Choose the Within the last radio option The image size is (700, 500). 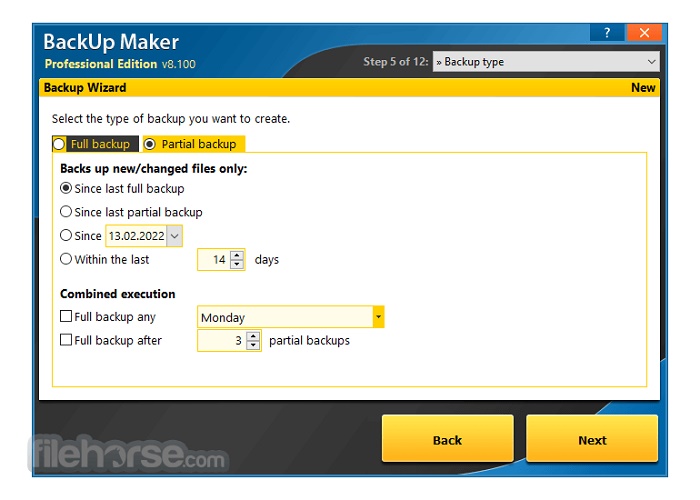pyautogui.click(x=66, y=259)
